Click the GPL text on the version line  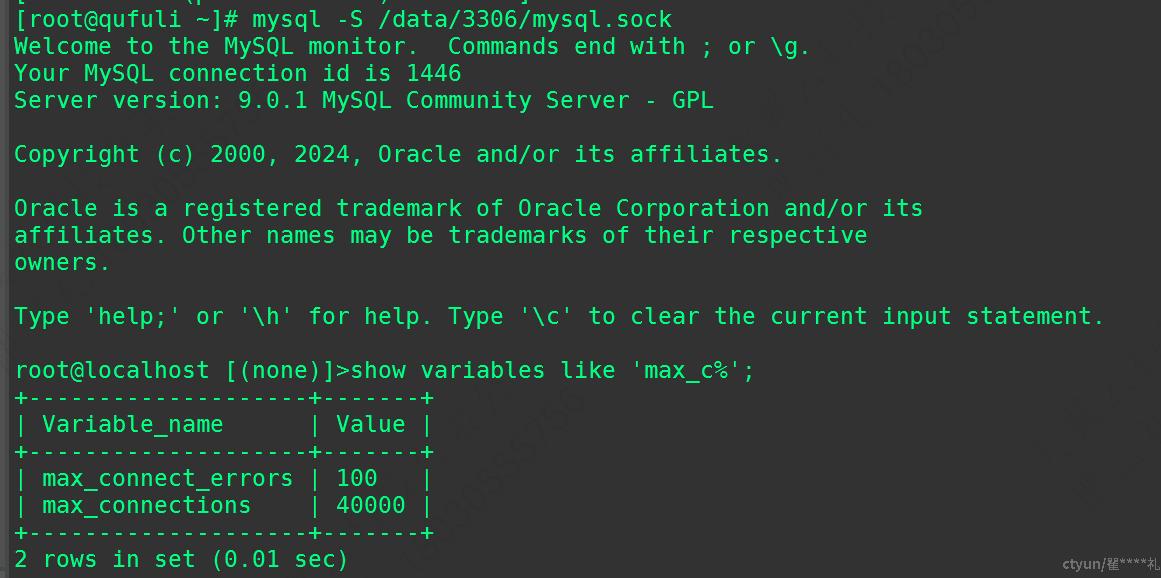tap(692, 100)
